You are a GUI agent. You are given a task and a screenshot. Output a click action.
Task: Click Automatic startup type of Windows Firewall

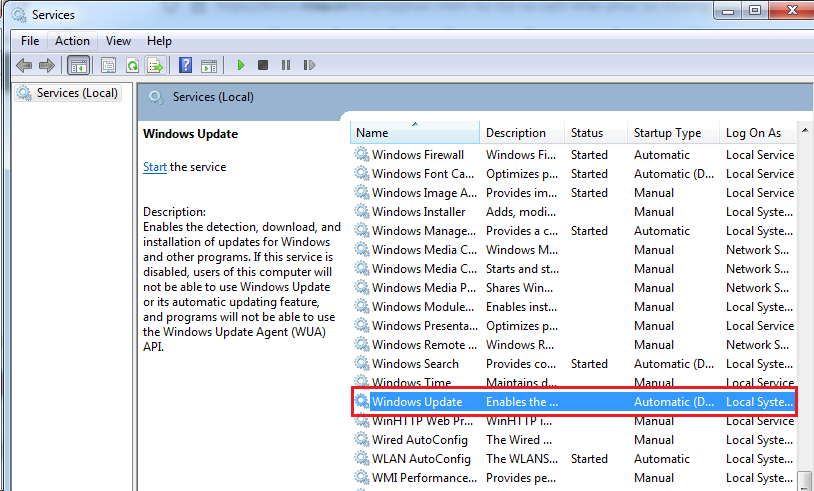pyautogui.click(x=662, y=155)
